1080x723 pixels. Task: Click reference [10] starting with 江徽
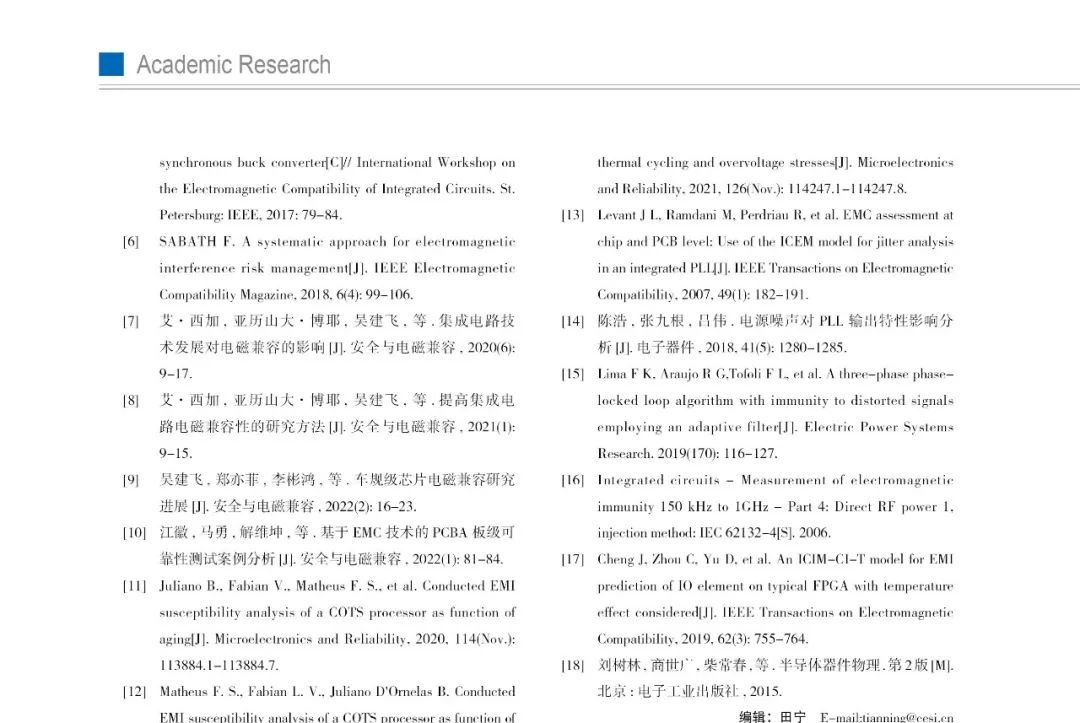click(134, 533)
